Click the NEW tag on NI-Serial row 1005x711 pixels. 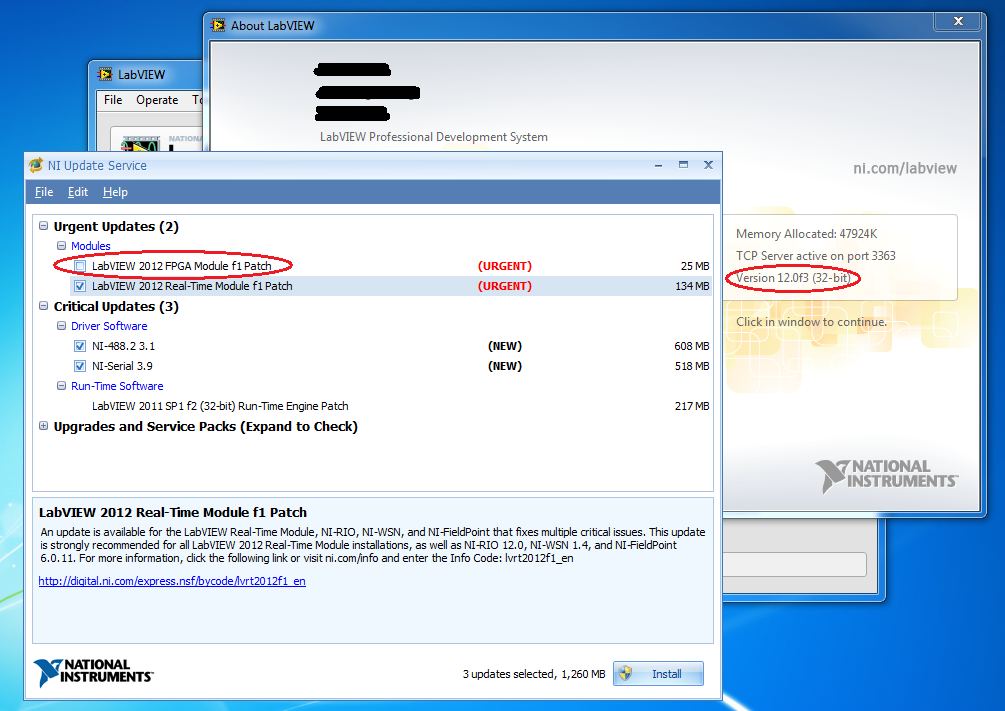point(504,366)
